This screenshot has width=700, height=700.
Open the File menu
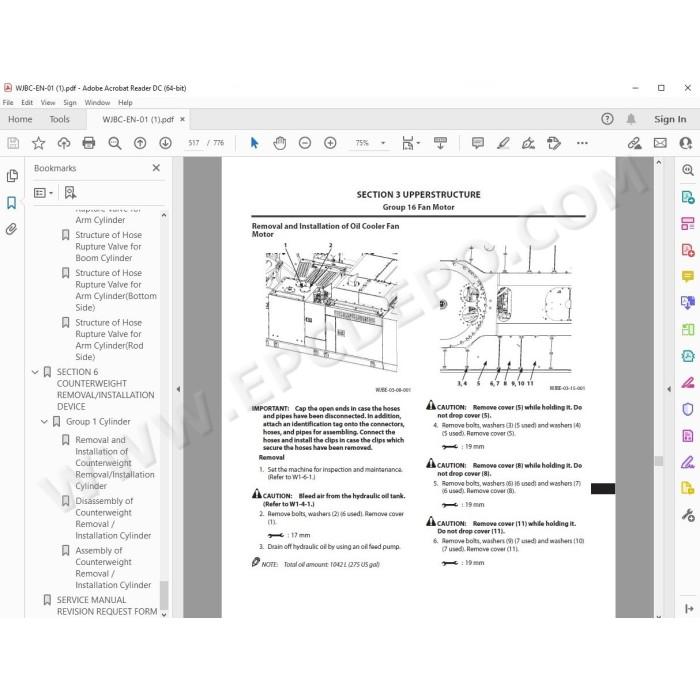[x=8, y=103]
